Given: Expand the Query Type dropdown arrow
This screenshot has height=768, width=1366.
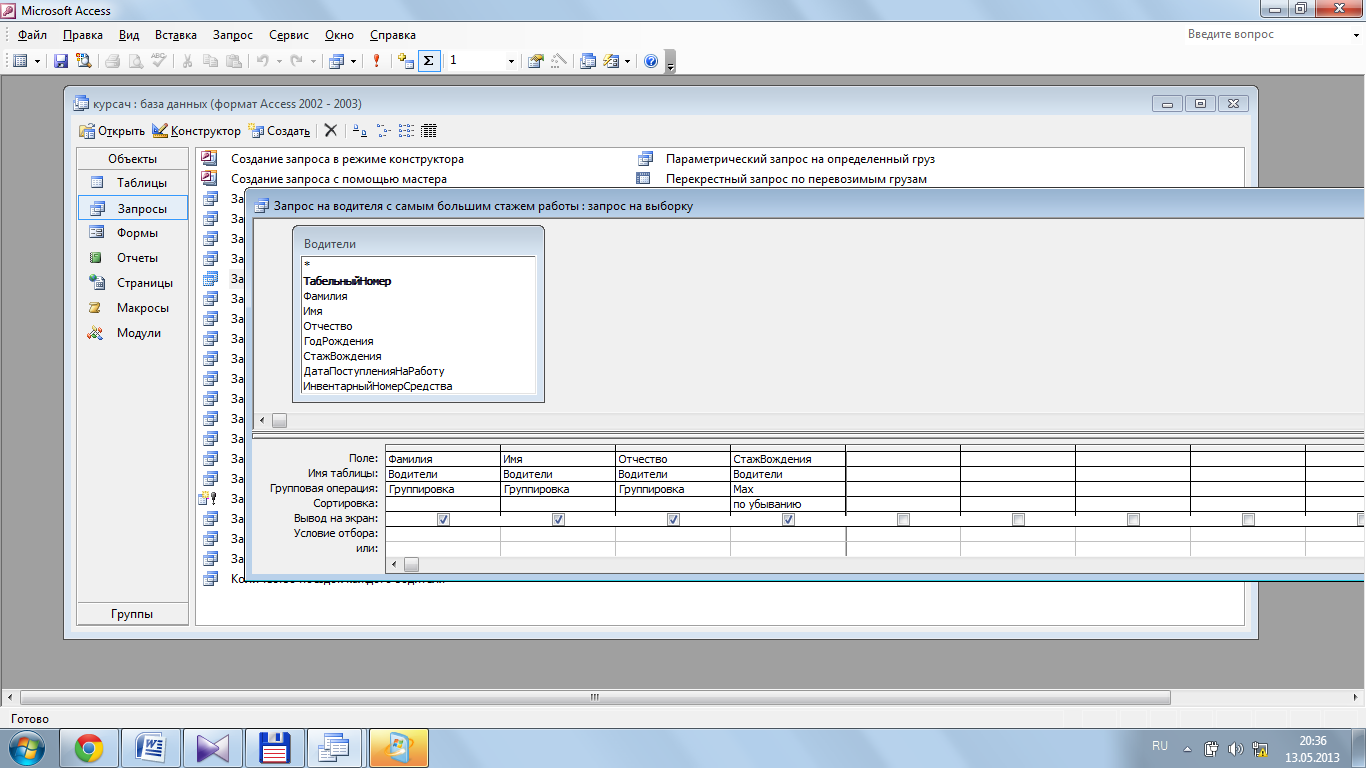Looking at the screenshot, I should point(353,61).
